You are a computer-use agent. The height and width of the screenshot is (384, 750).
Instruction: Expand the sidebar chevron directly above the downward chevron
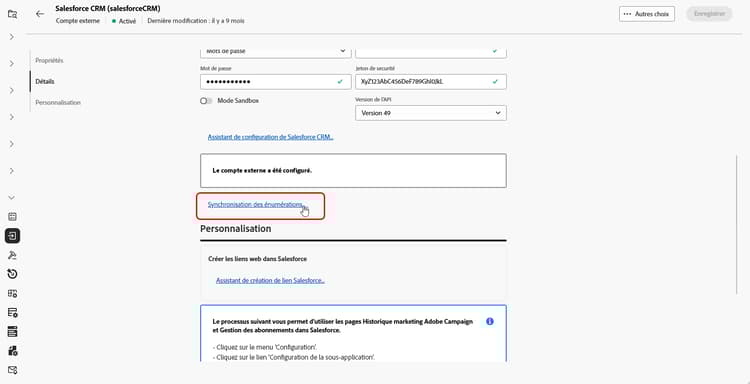tap(12, 171)
